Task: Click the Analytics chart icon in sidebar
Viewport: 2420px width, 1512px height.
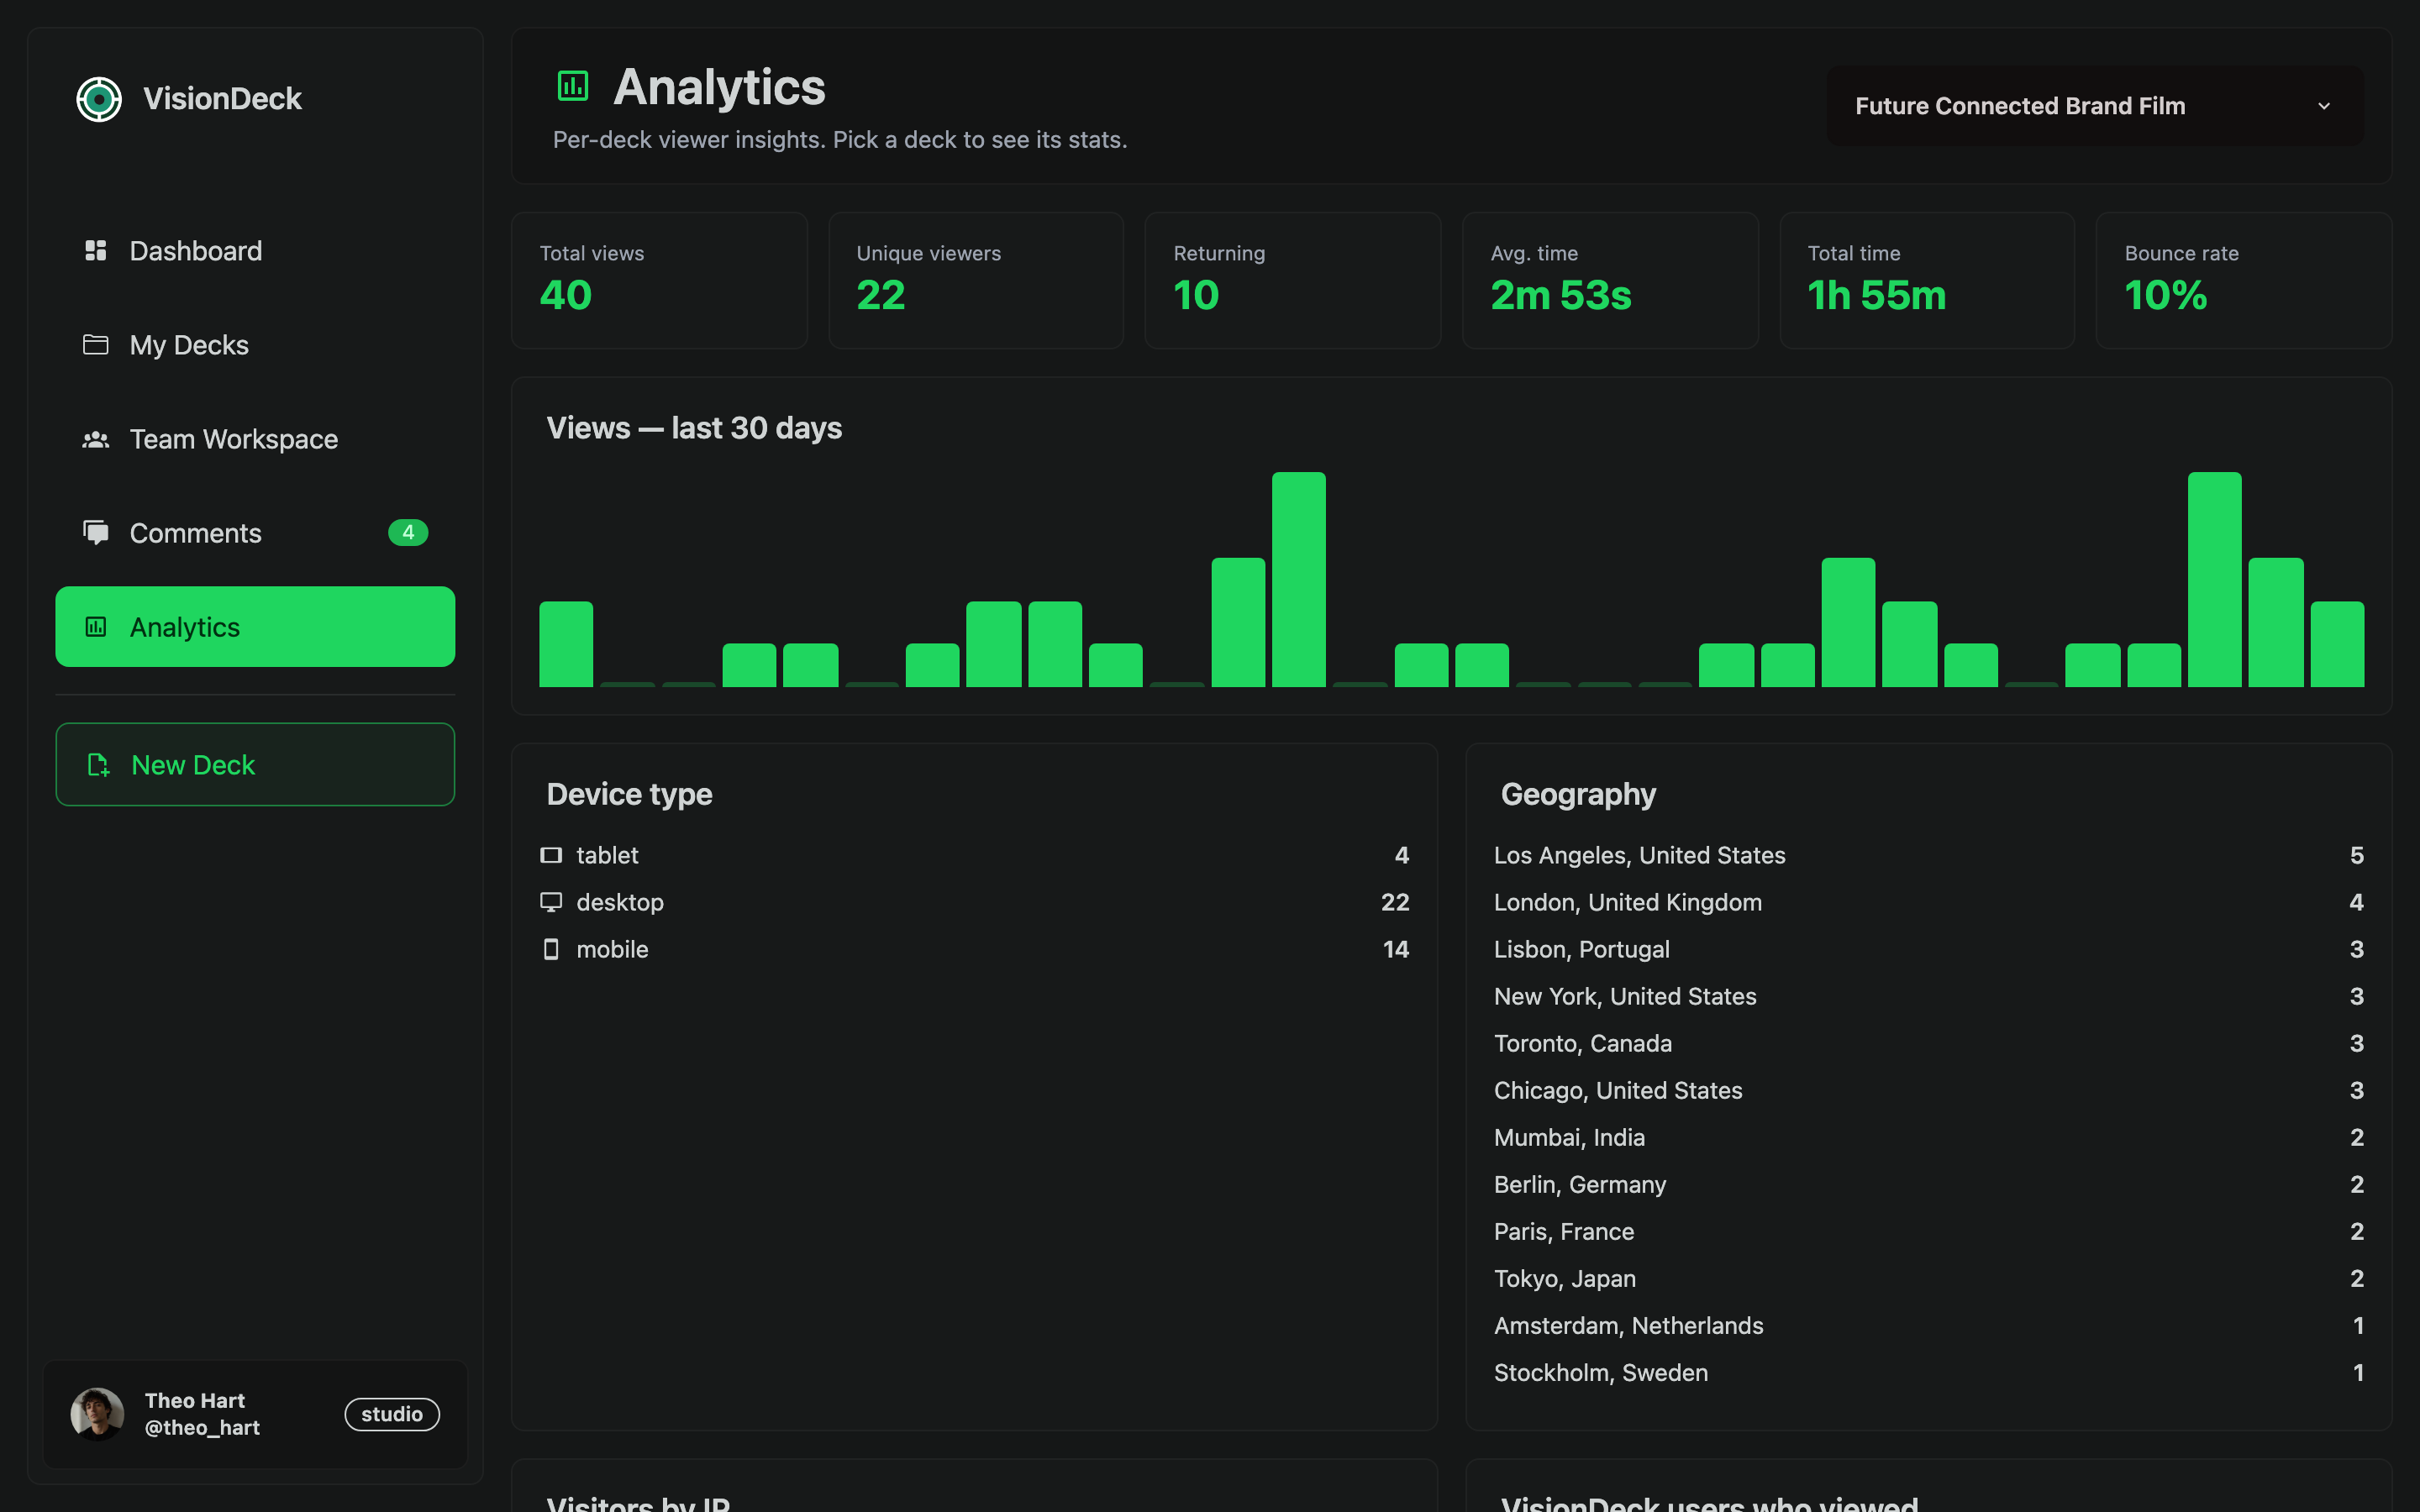Action: coord(95,627)
